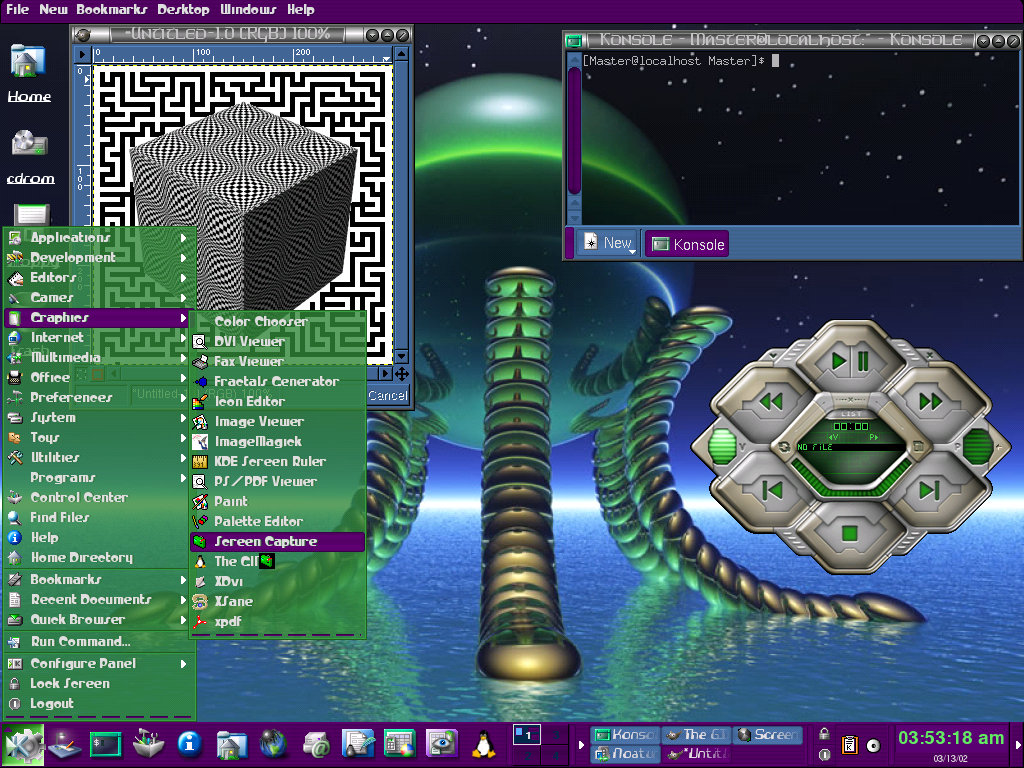Select Screen Capture in Graphics submenu
Viewport: 1024px width, 768px height.
point(278,541)
